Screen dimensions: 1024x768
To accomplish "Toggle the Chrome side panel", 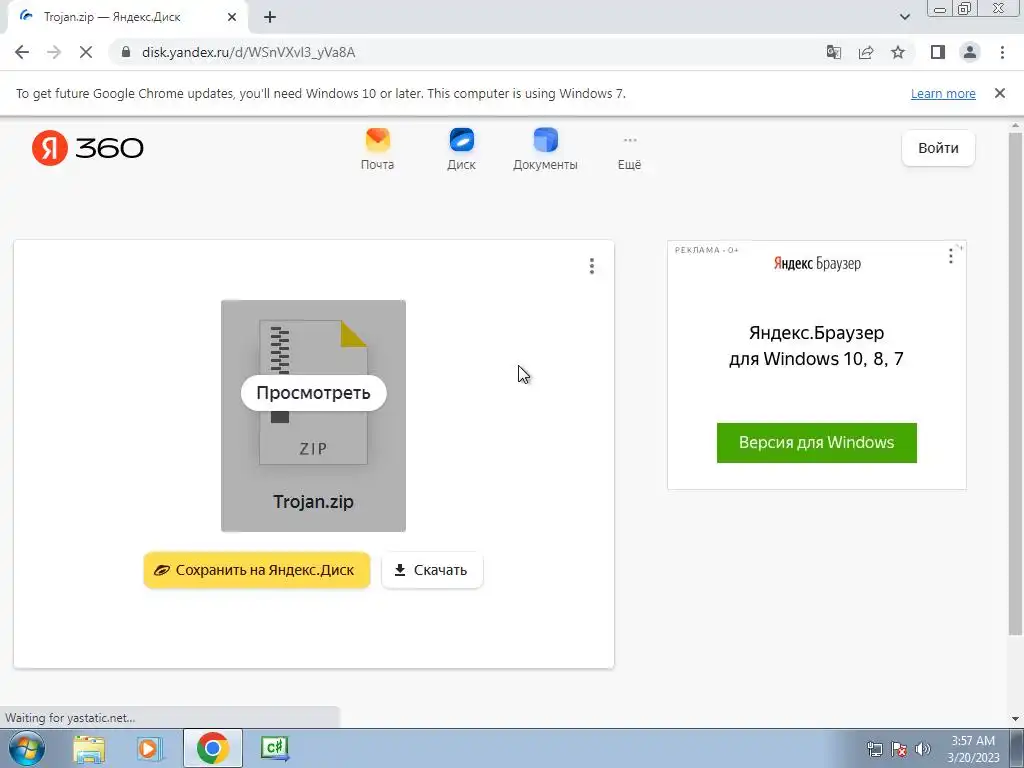I will click(938, 52).
